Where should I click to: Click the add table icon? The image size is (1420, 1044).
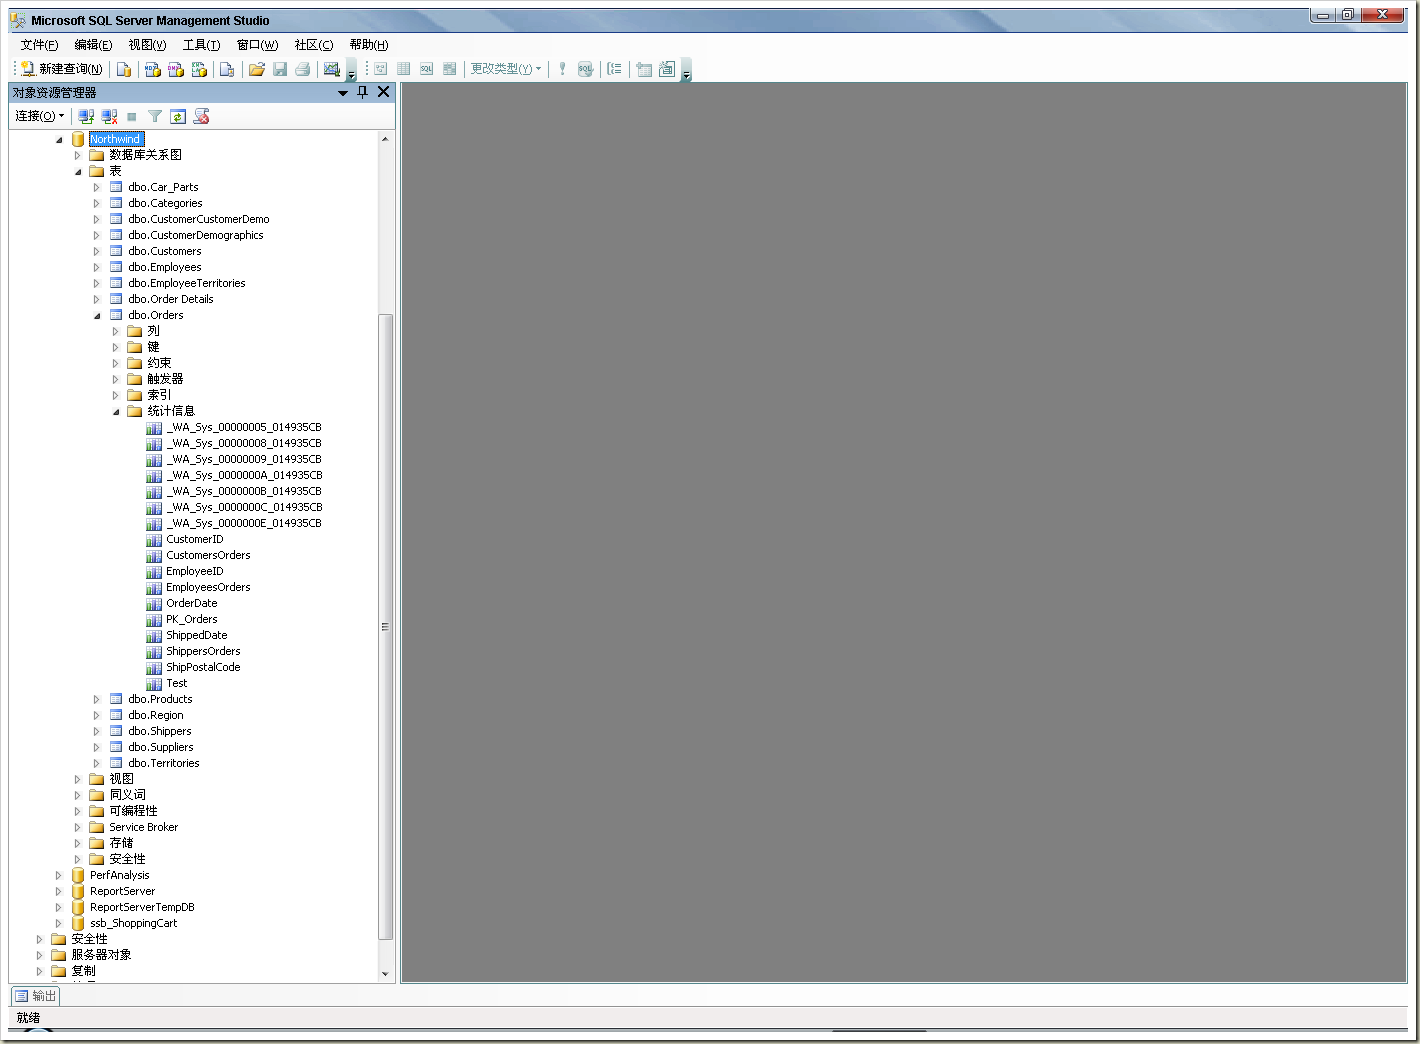644,69
